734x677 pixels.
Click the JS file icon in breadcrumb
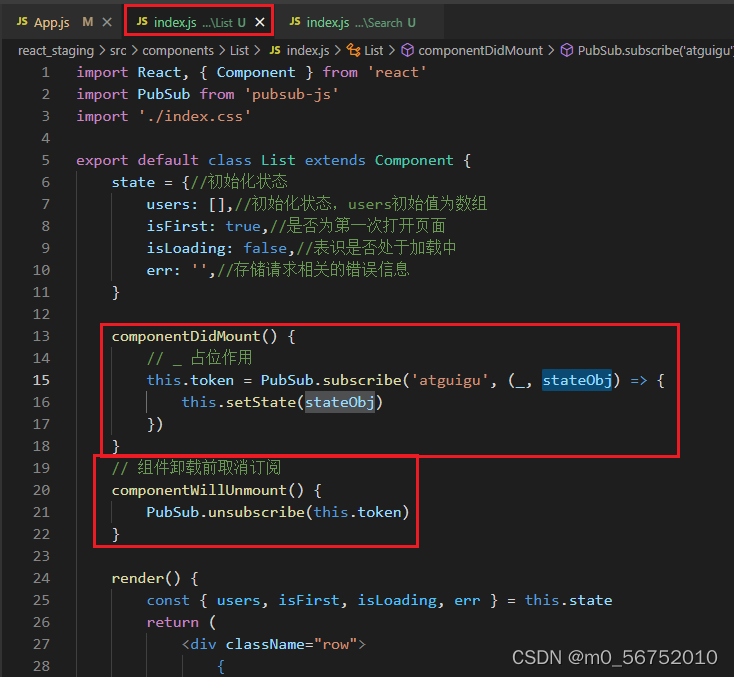click(x=275, y=50)
